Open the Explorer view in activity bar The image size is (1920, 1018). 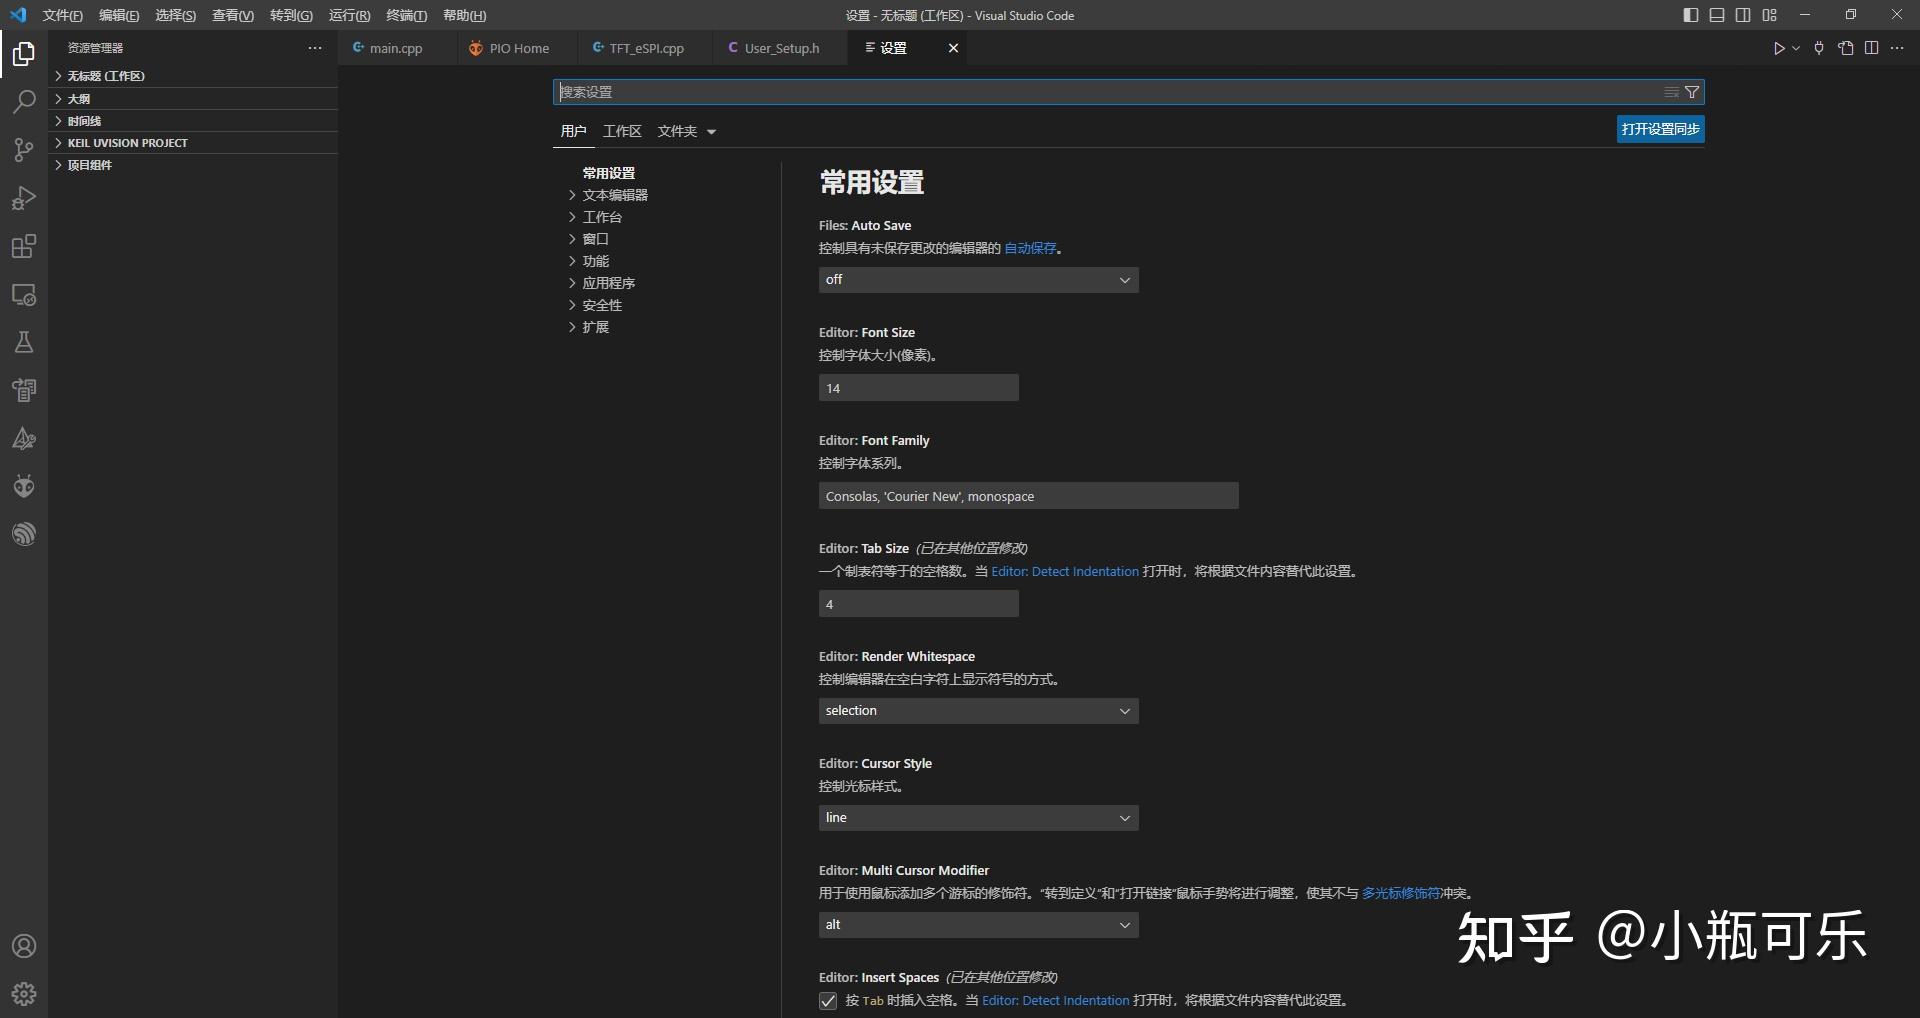point(24,54)
